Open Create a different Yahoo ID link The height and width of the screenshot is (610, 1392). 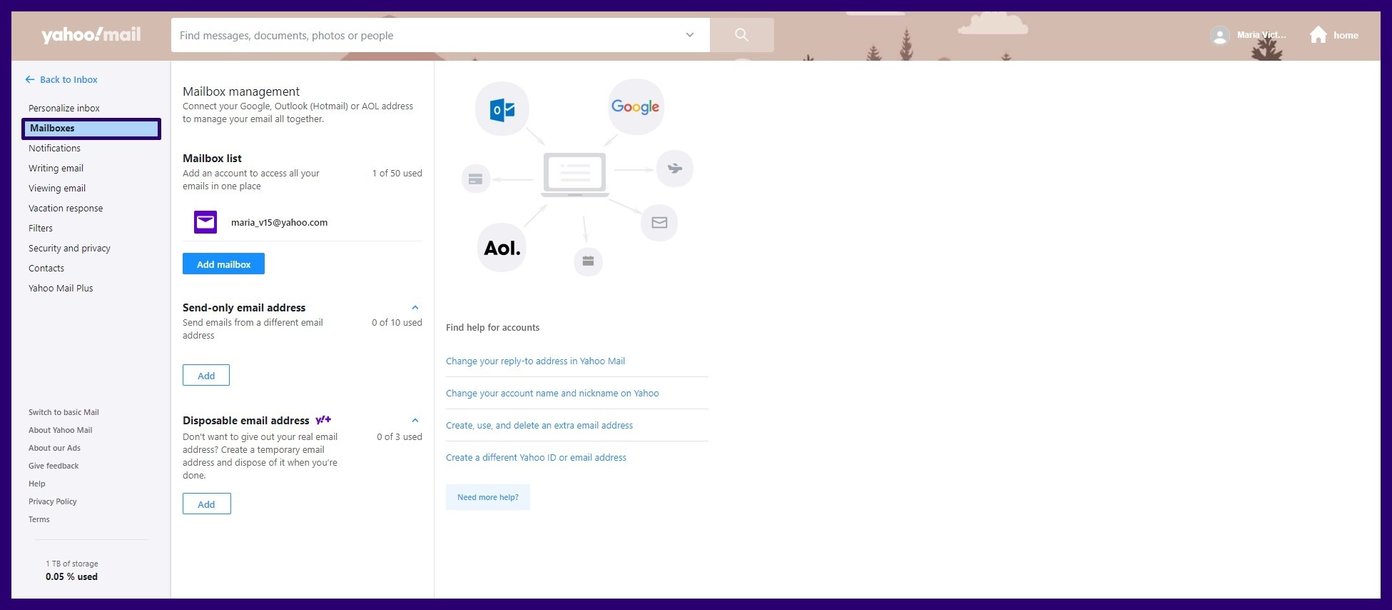tap(536, 457)
